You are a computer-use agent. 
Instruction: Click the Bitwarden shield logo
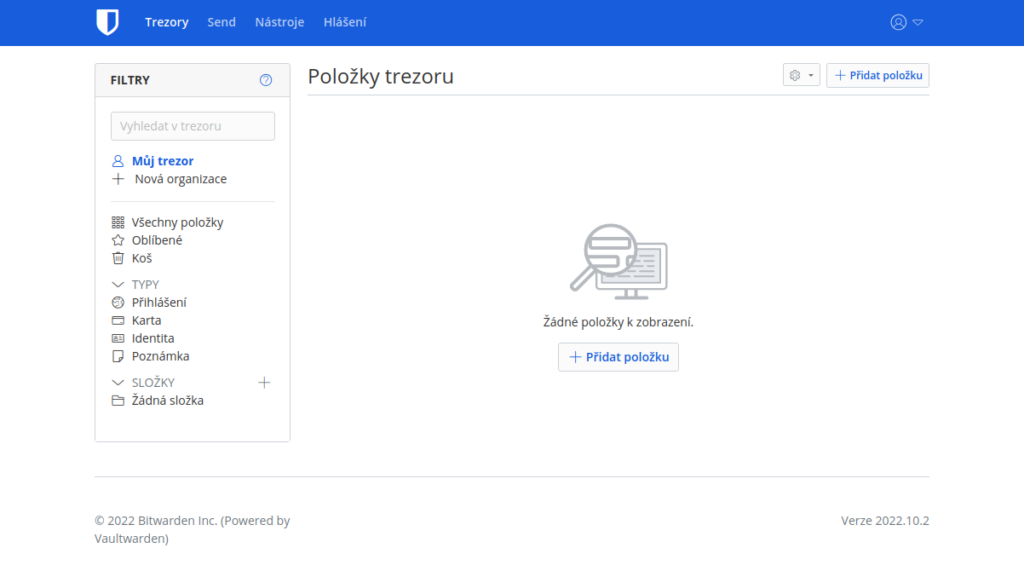click(107, 22)
